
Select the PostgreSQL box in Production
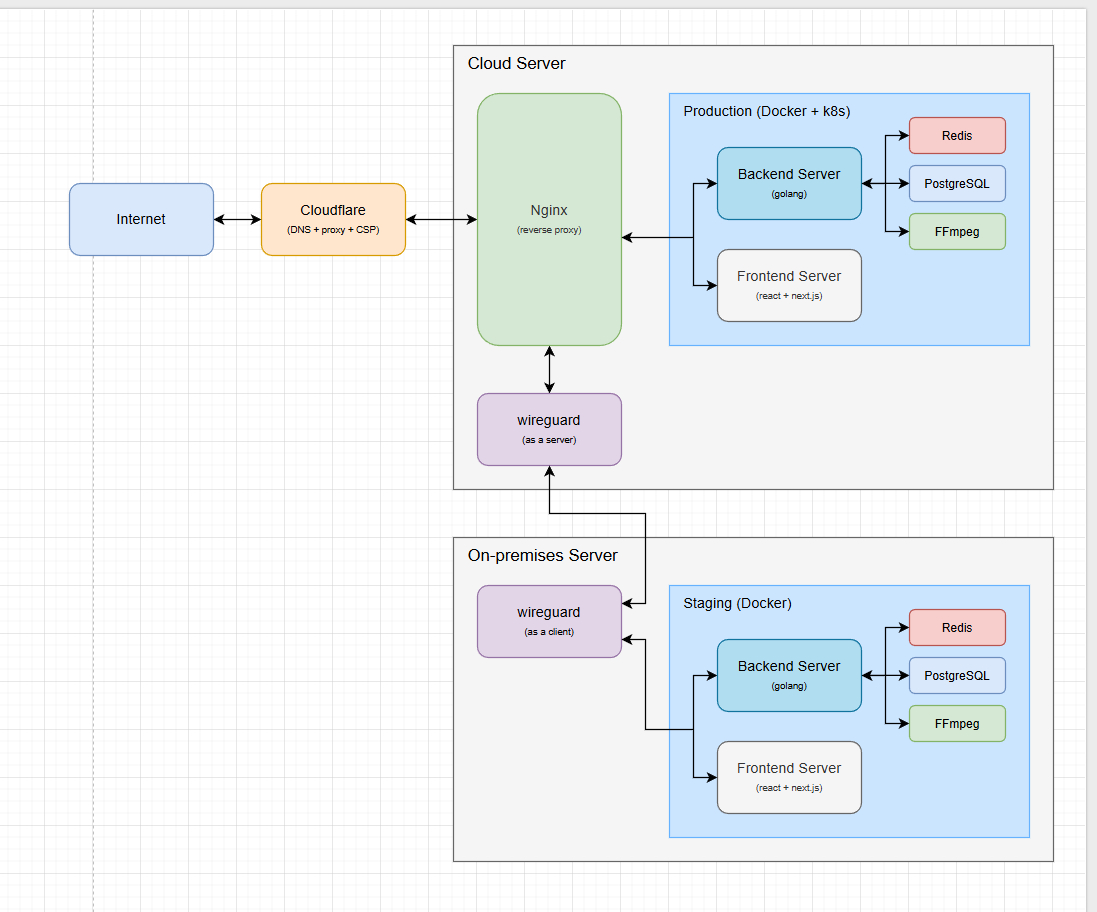click(956, 184)
